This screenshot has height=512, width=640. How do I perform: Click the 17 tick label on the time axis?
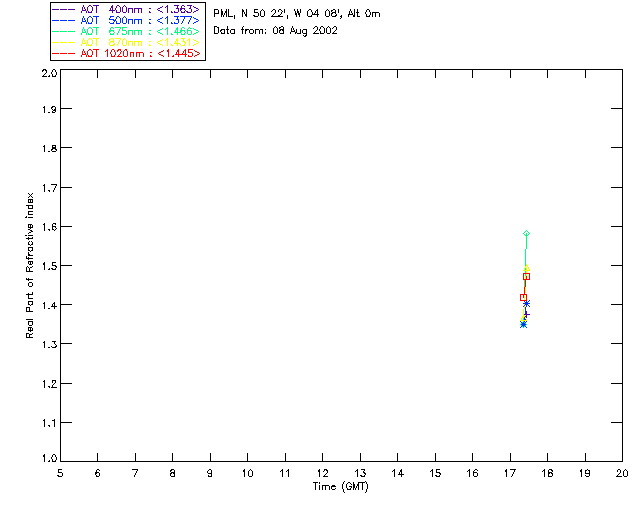[x=510, y=473]
